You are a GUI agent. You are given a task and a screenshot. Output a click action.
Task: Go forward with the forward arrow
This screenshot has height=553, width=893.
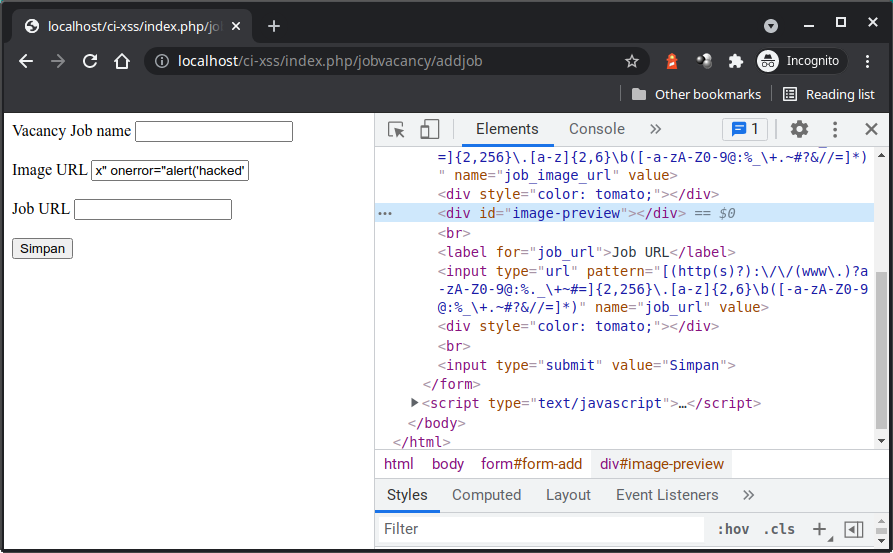tap(58, 61)
